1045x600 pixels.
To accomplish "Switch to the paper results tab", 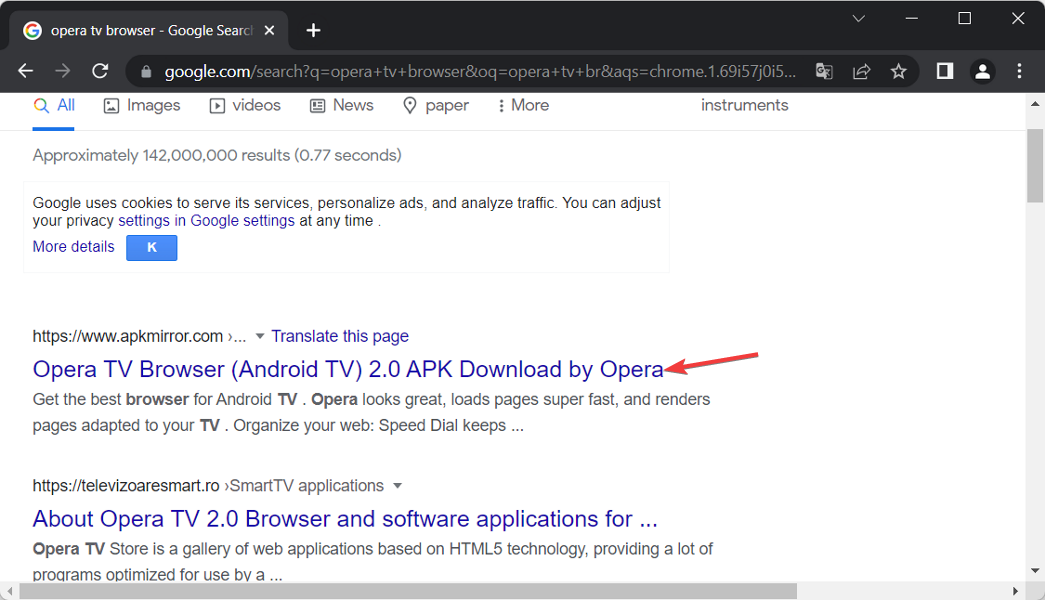I will (436, 105).
